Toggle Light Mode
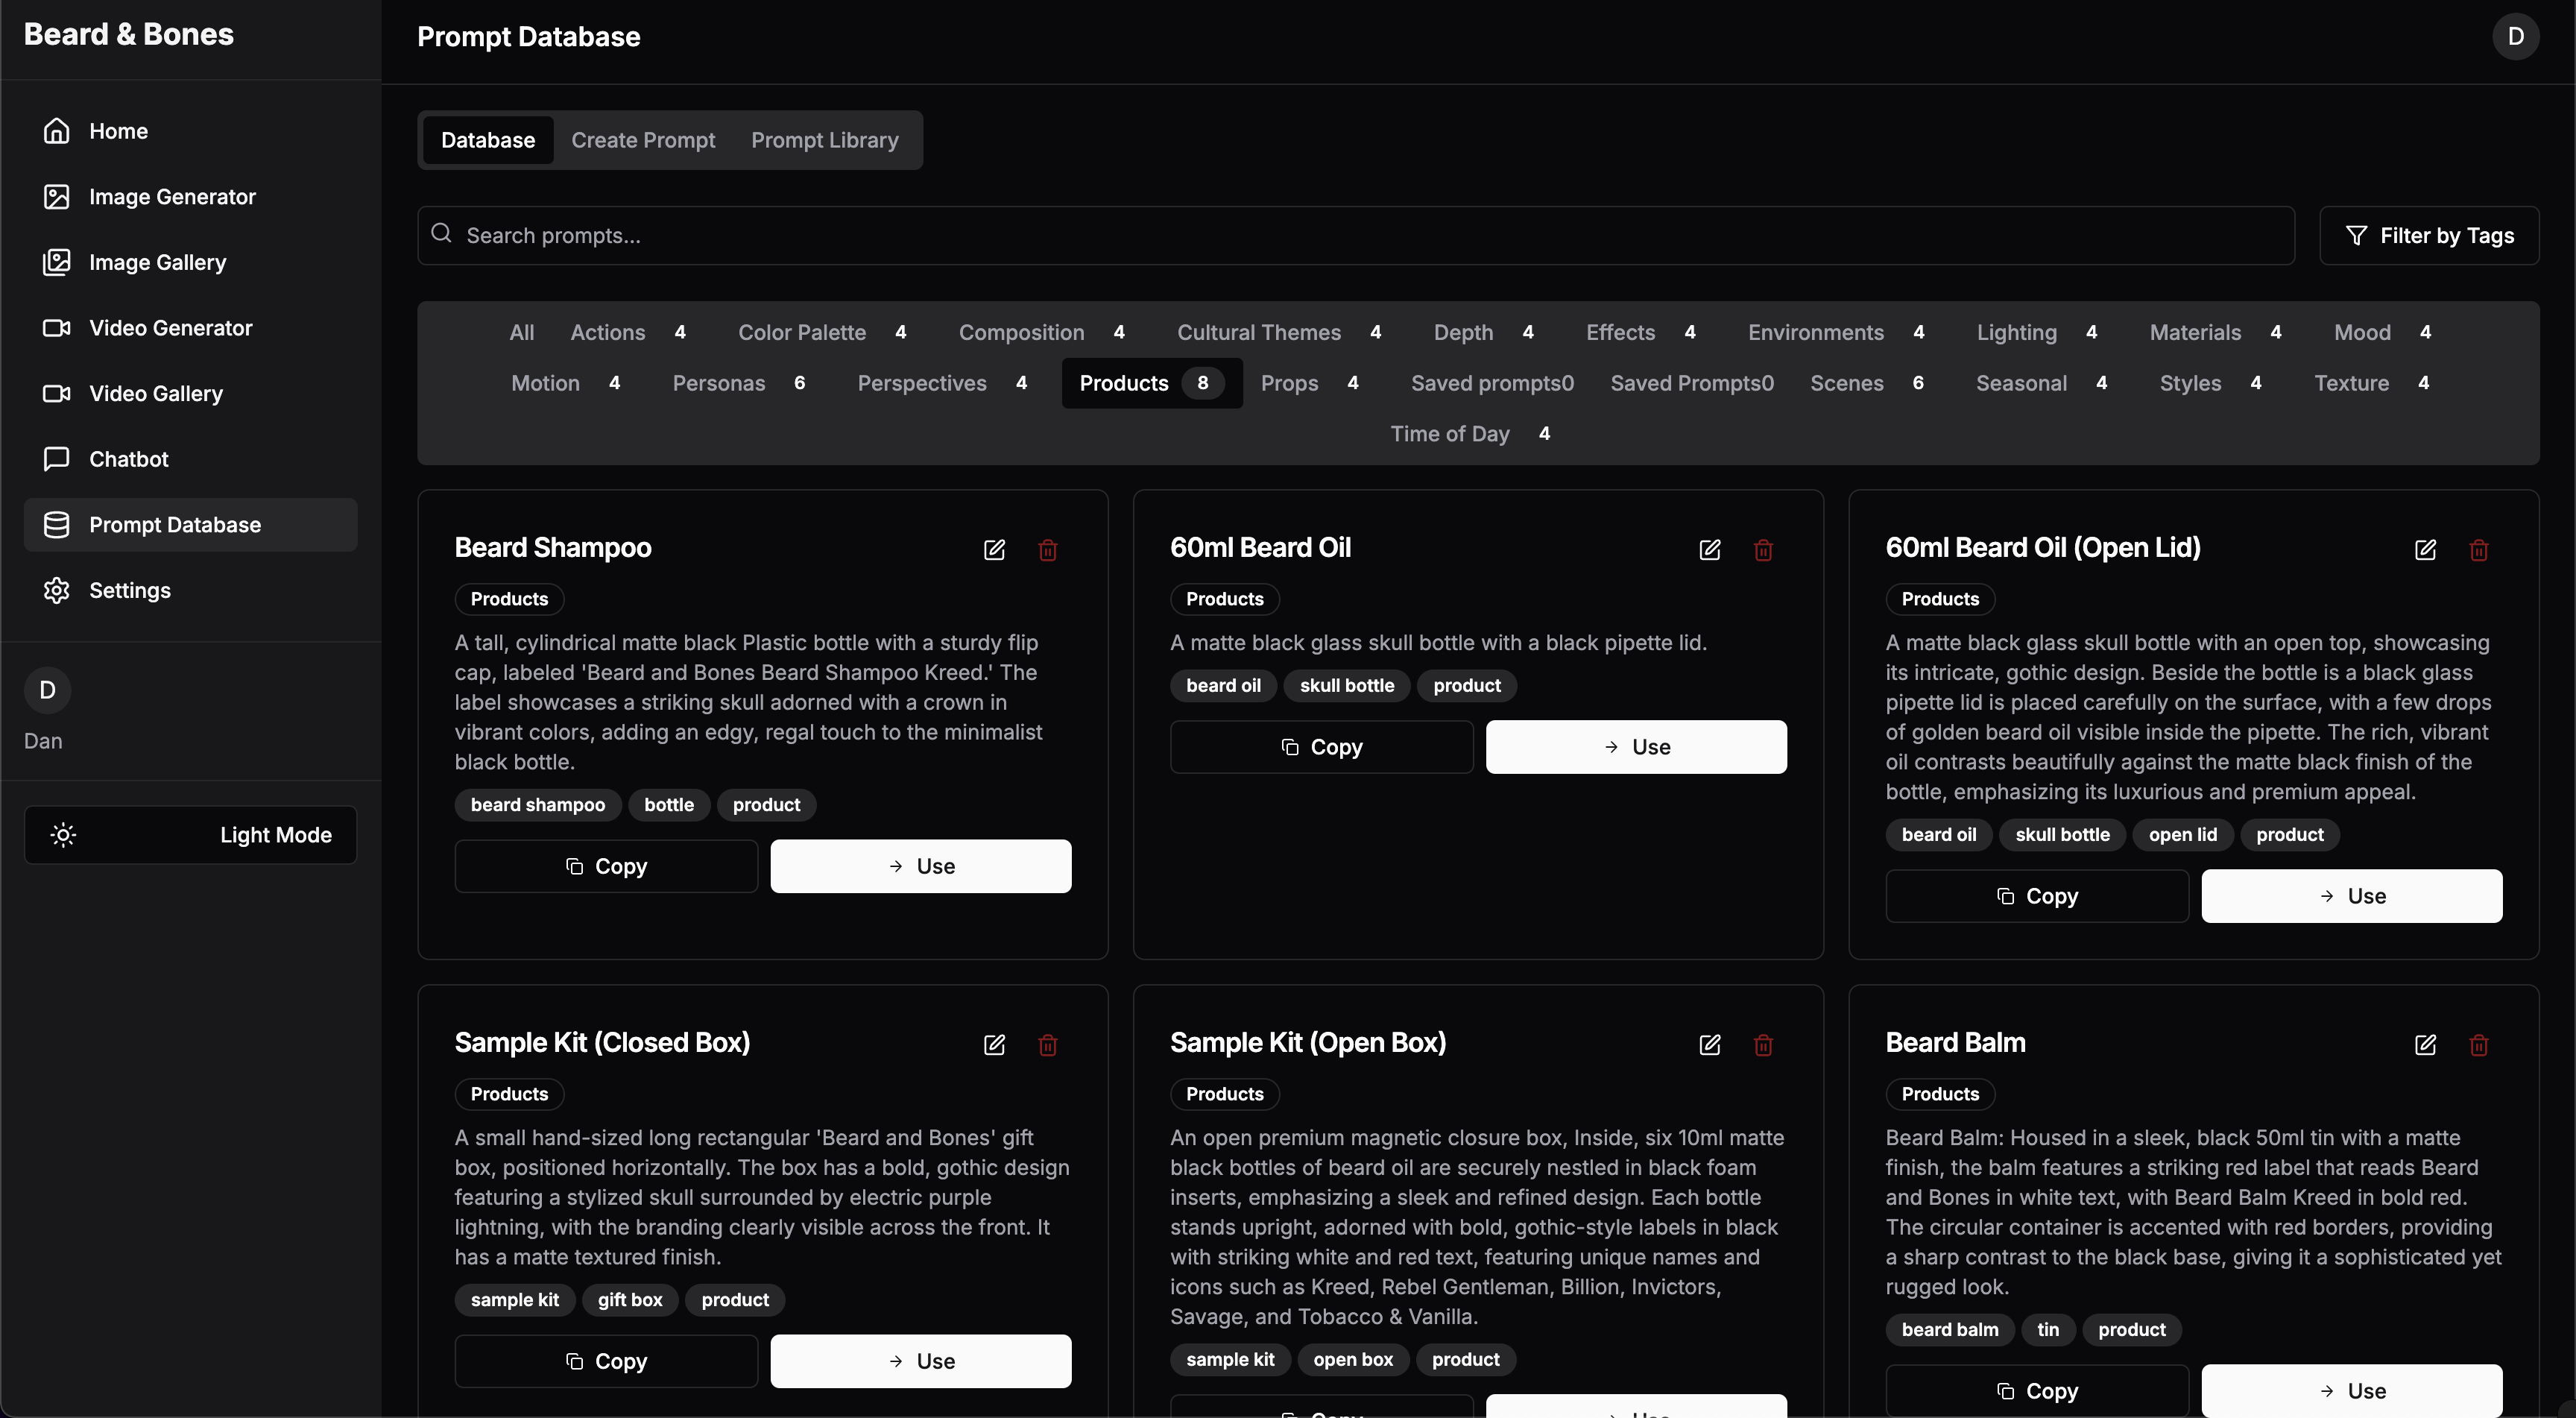Viewport: 2576px width, 1418px height. click(190, 835)
